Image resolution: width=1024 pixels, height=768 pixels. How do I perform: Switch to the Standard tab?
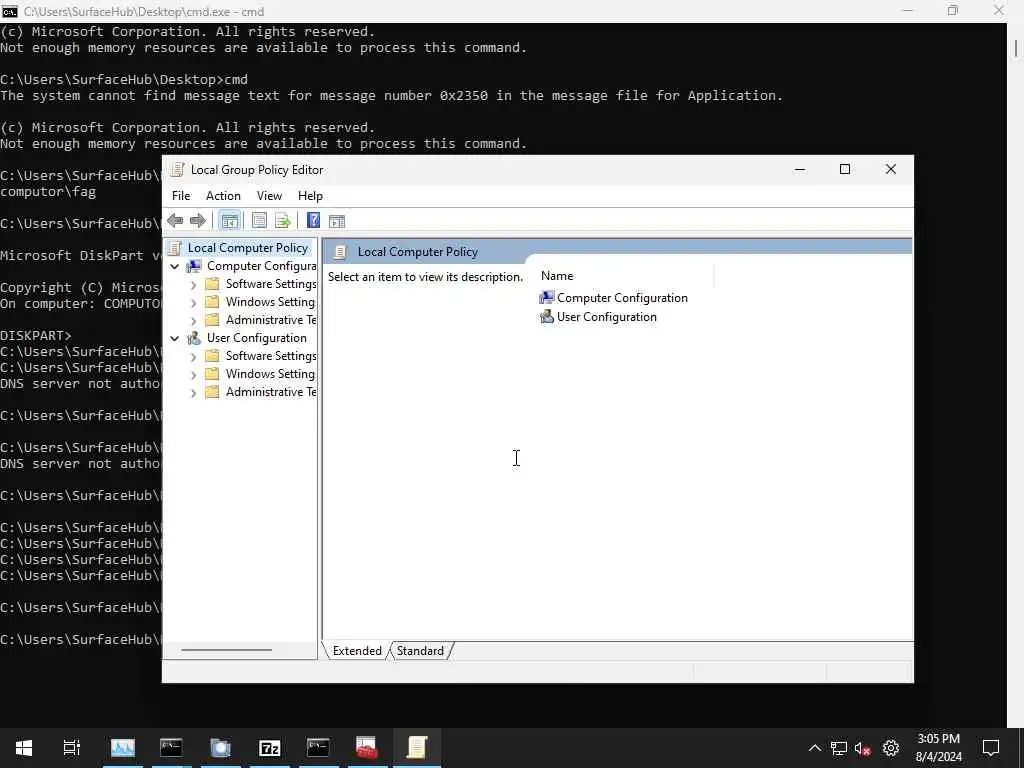pyautogui.click(x=420, y=651)
